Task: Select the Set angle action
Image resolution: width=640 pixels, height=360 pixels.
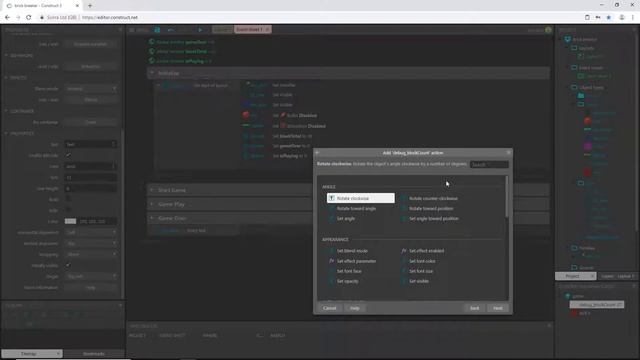Action: pyautogui.click(x=345, y=219)
